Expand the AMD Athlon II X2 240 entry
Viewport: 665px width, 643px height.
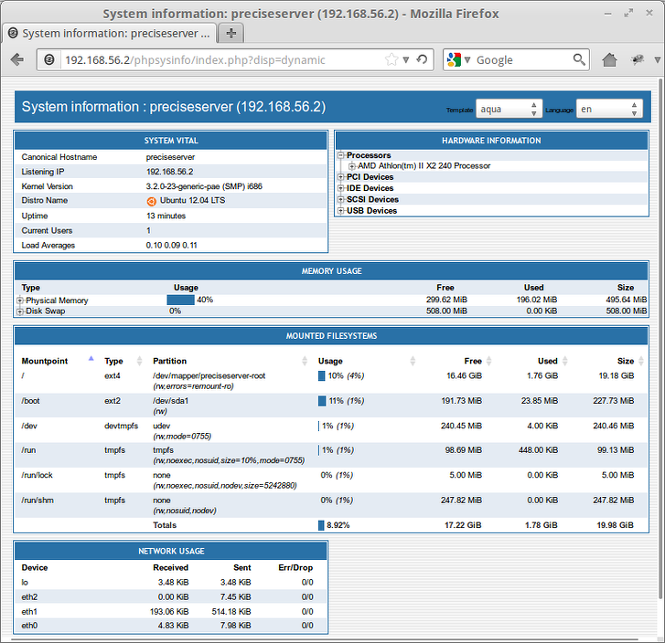click(352, 166)
